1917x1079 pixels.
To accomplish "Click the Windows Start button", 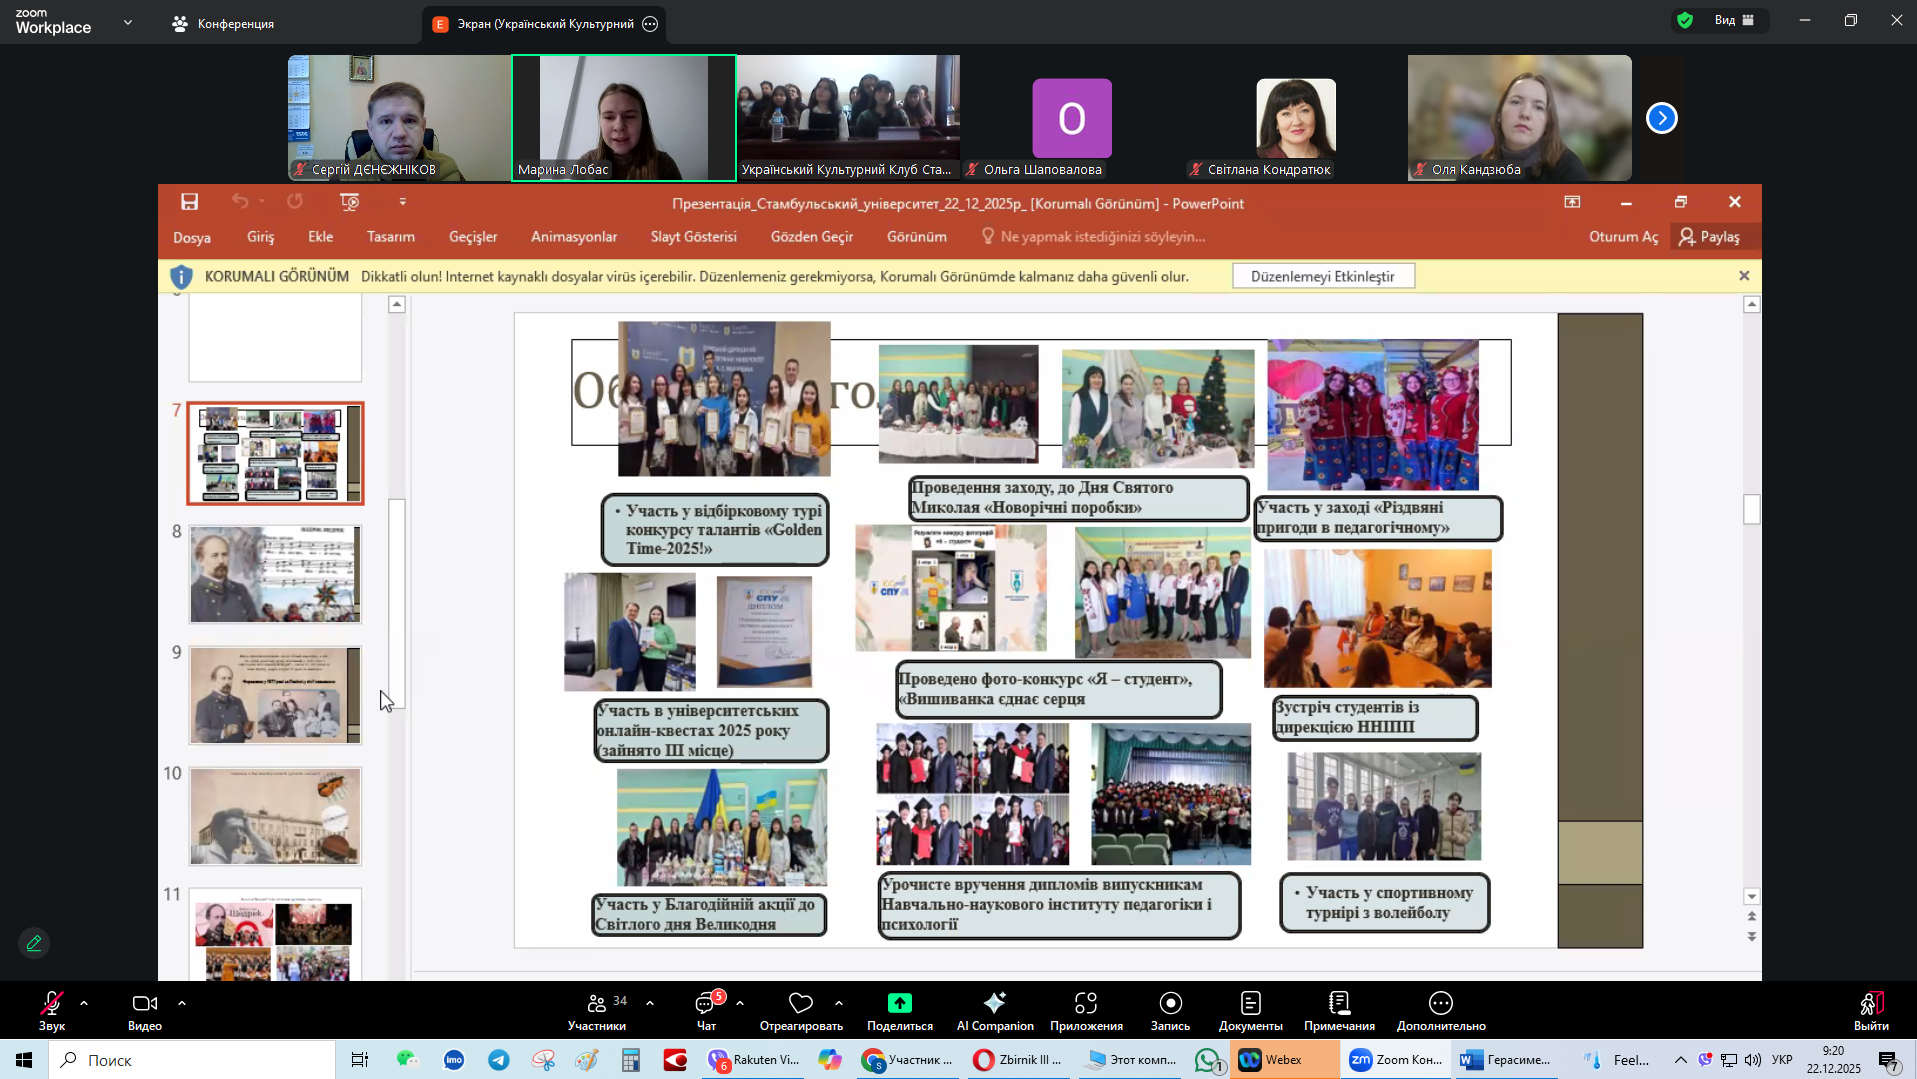I will tap(24, 1060).
